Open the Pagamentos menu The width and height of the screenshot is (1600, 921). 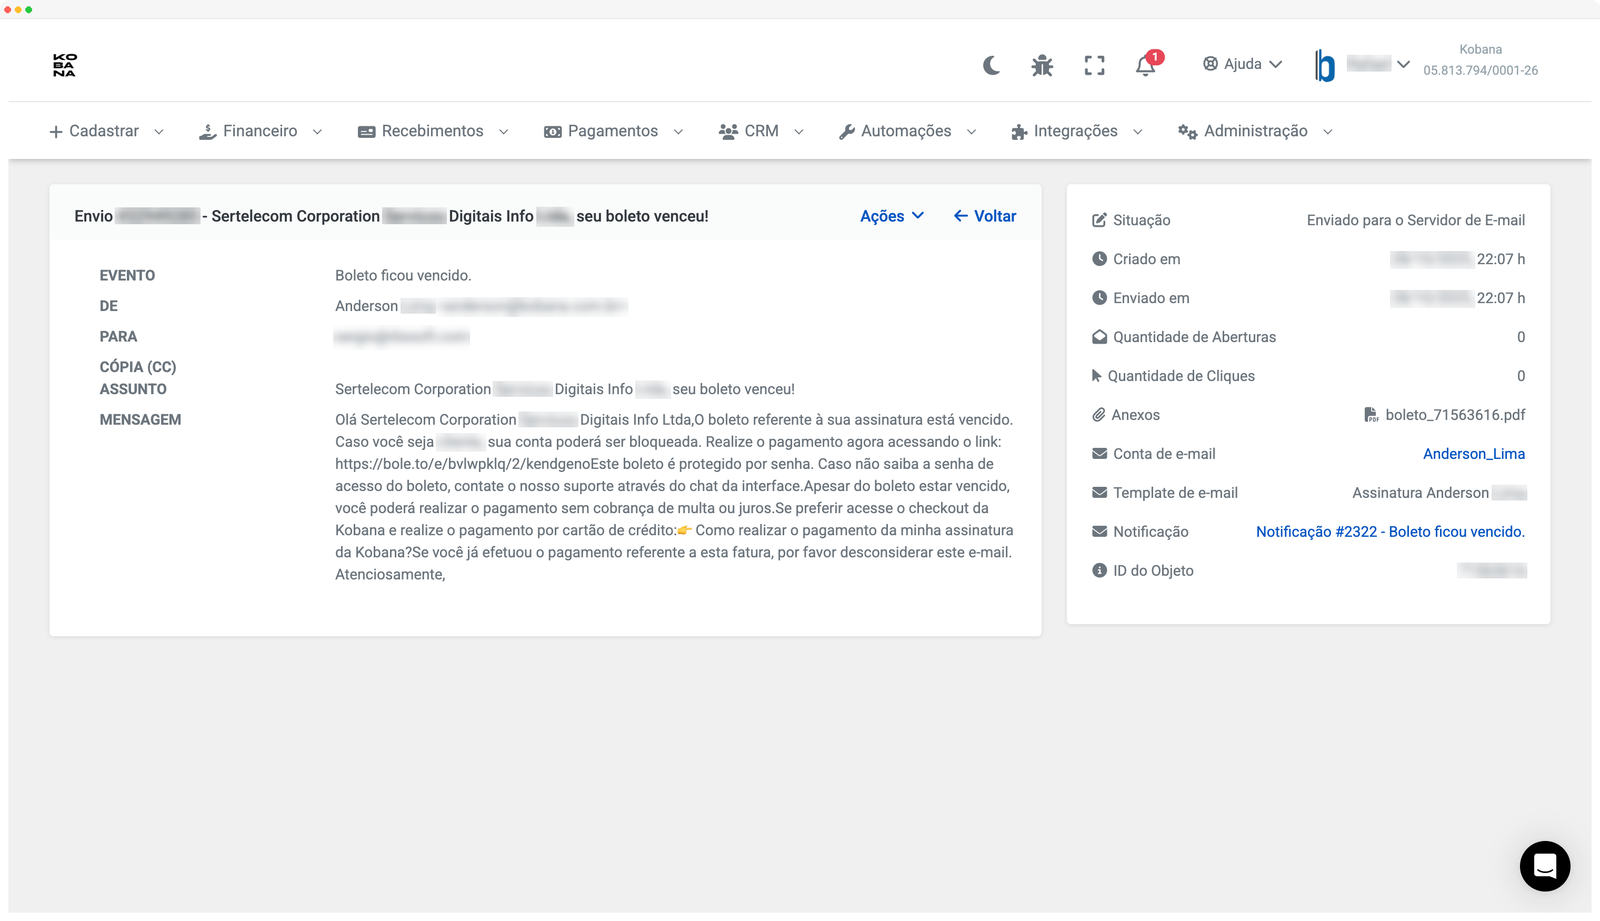point(612,130)
